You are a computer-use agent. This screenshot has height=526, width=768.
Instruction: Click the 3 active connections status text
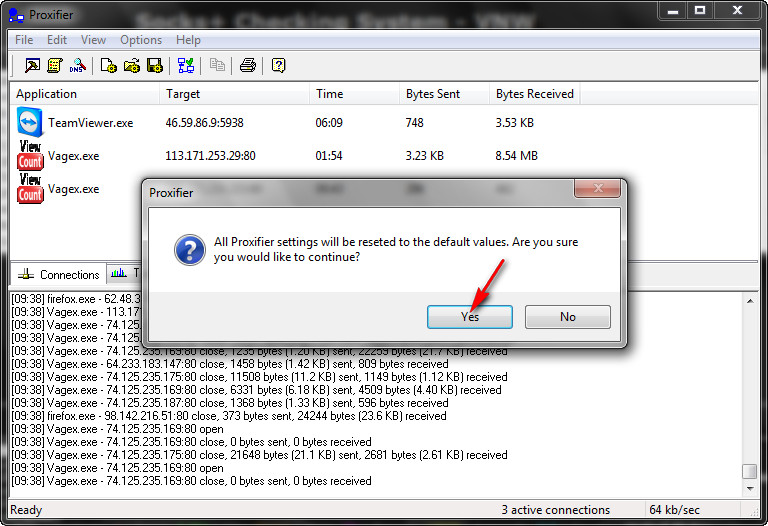[x=555, y=510]
